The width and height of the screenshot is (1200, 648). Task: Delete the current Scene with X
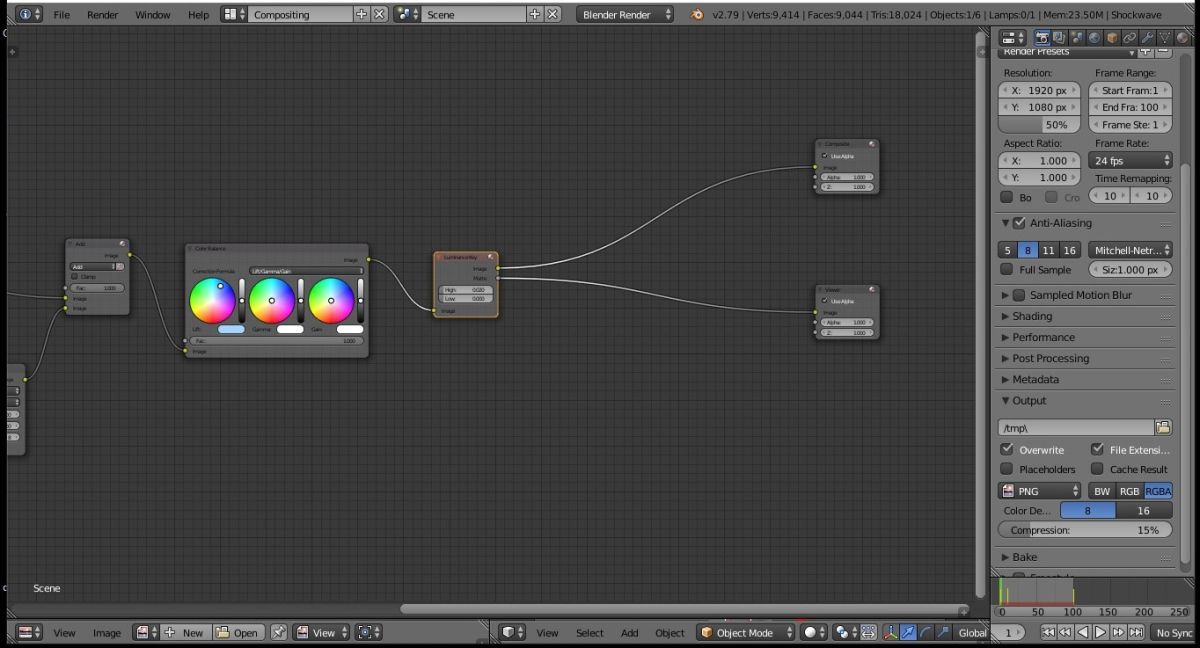point(552,14)
